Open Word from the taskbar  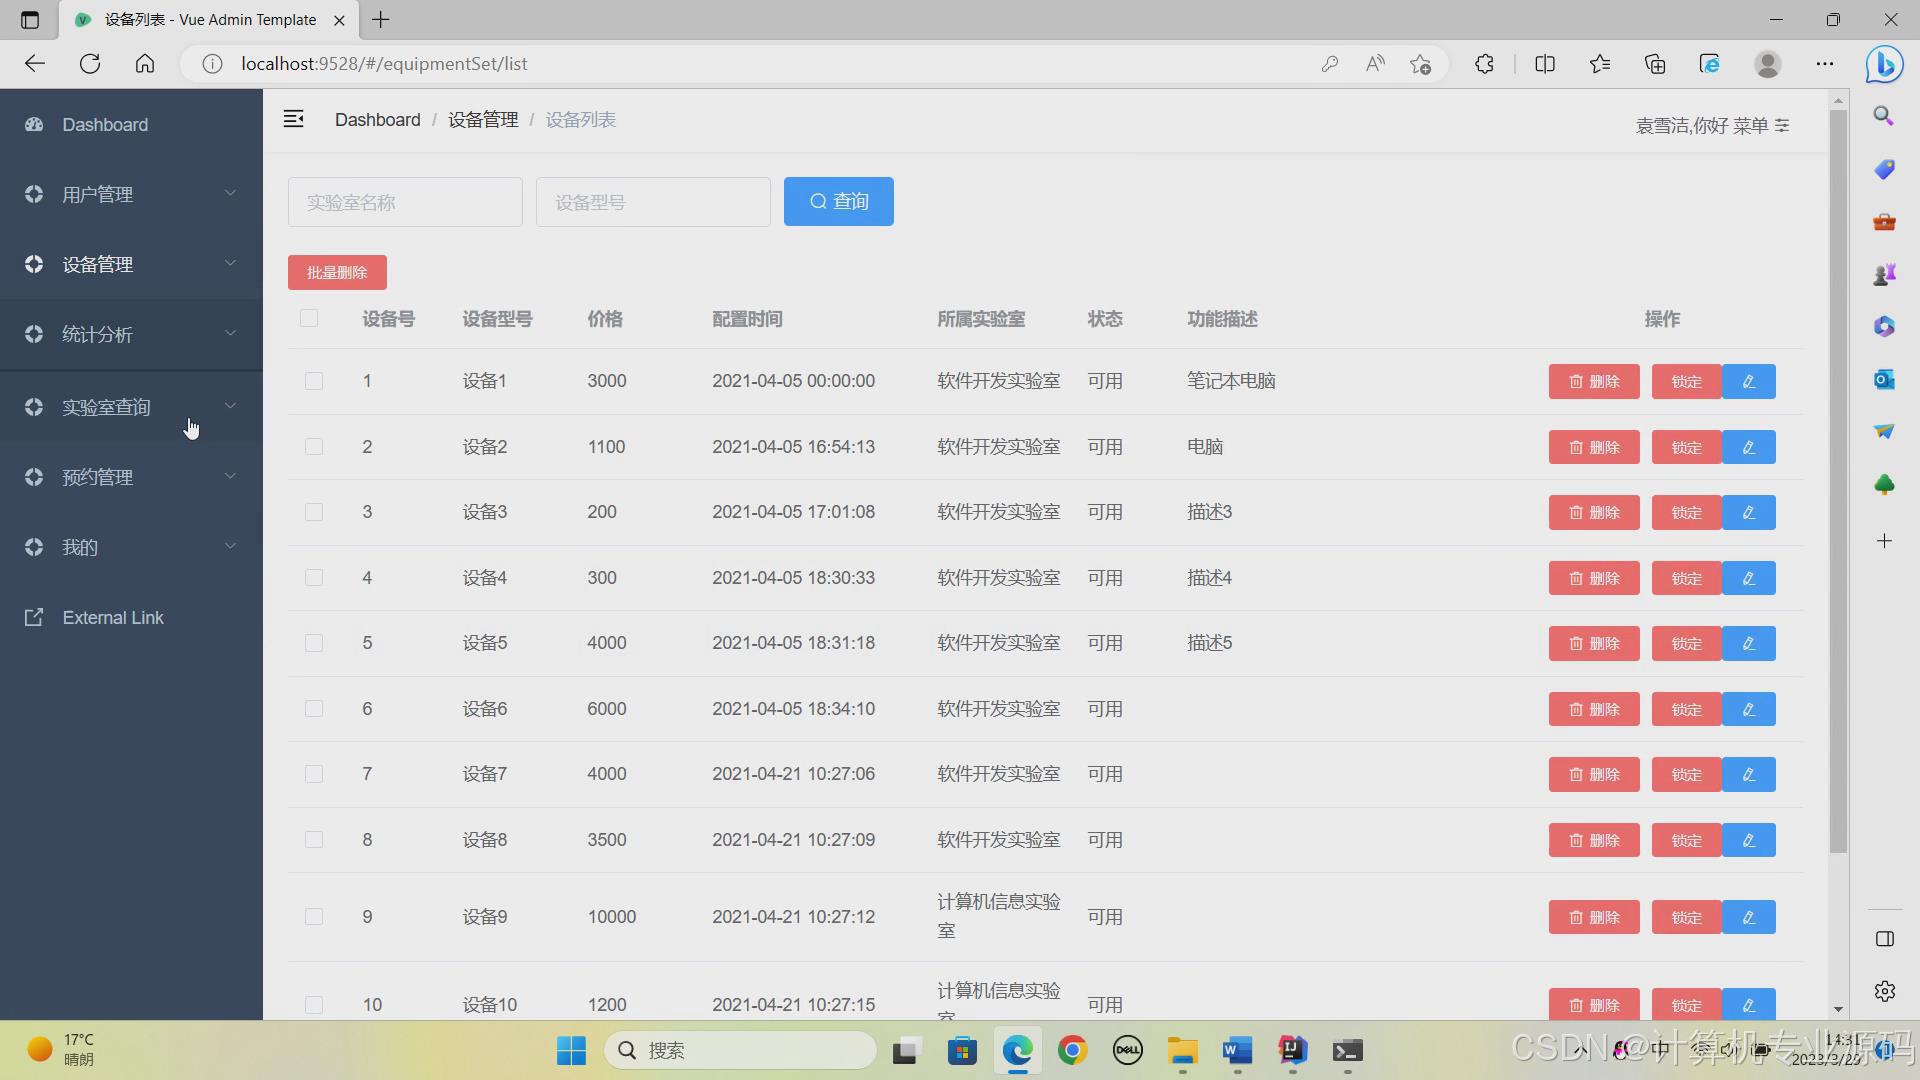[x=1237, y=1050]
